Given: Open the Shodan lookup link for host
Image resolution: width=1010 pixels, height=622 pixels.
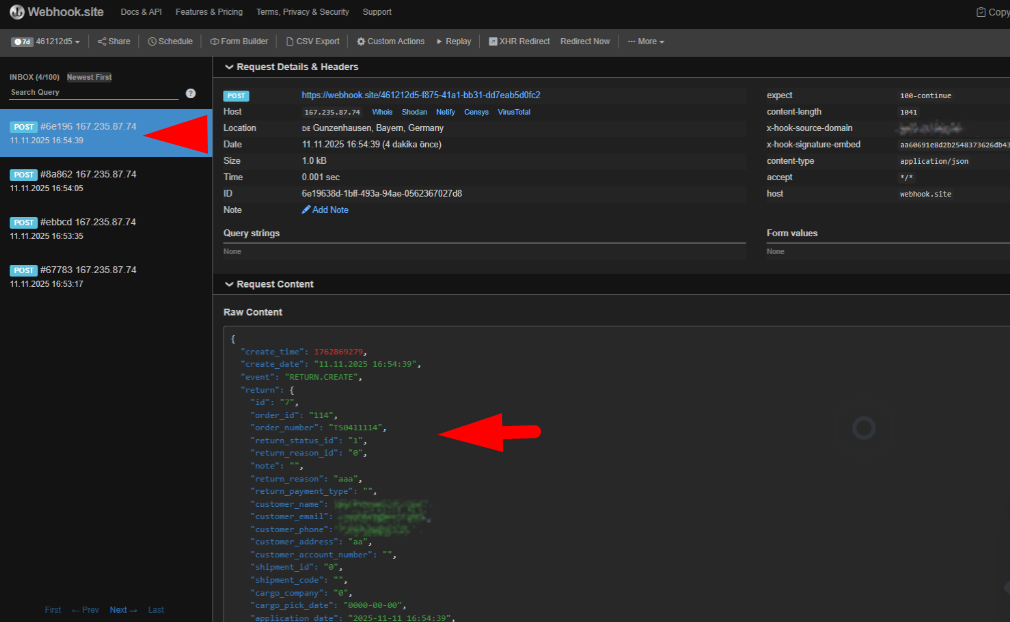Looking at the screenshot, I should coord(414,112).
